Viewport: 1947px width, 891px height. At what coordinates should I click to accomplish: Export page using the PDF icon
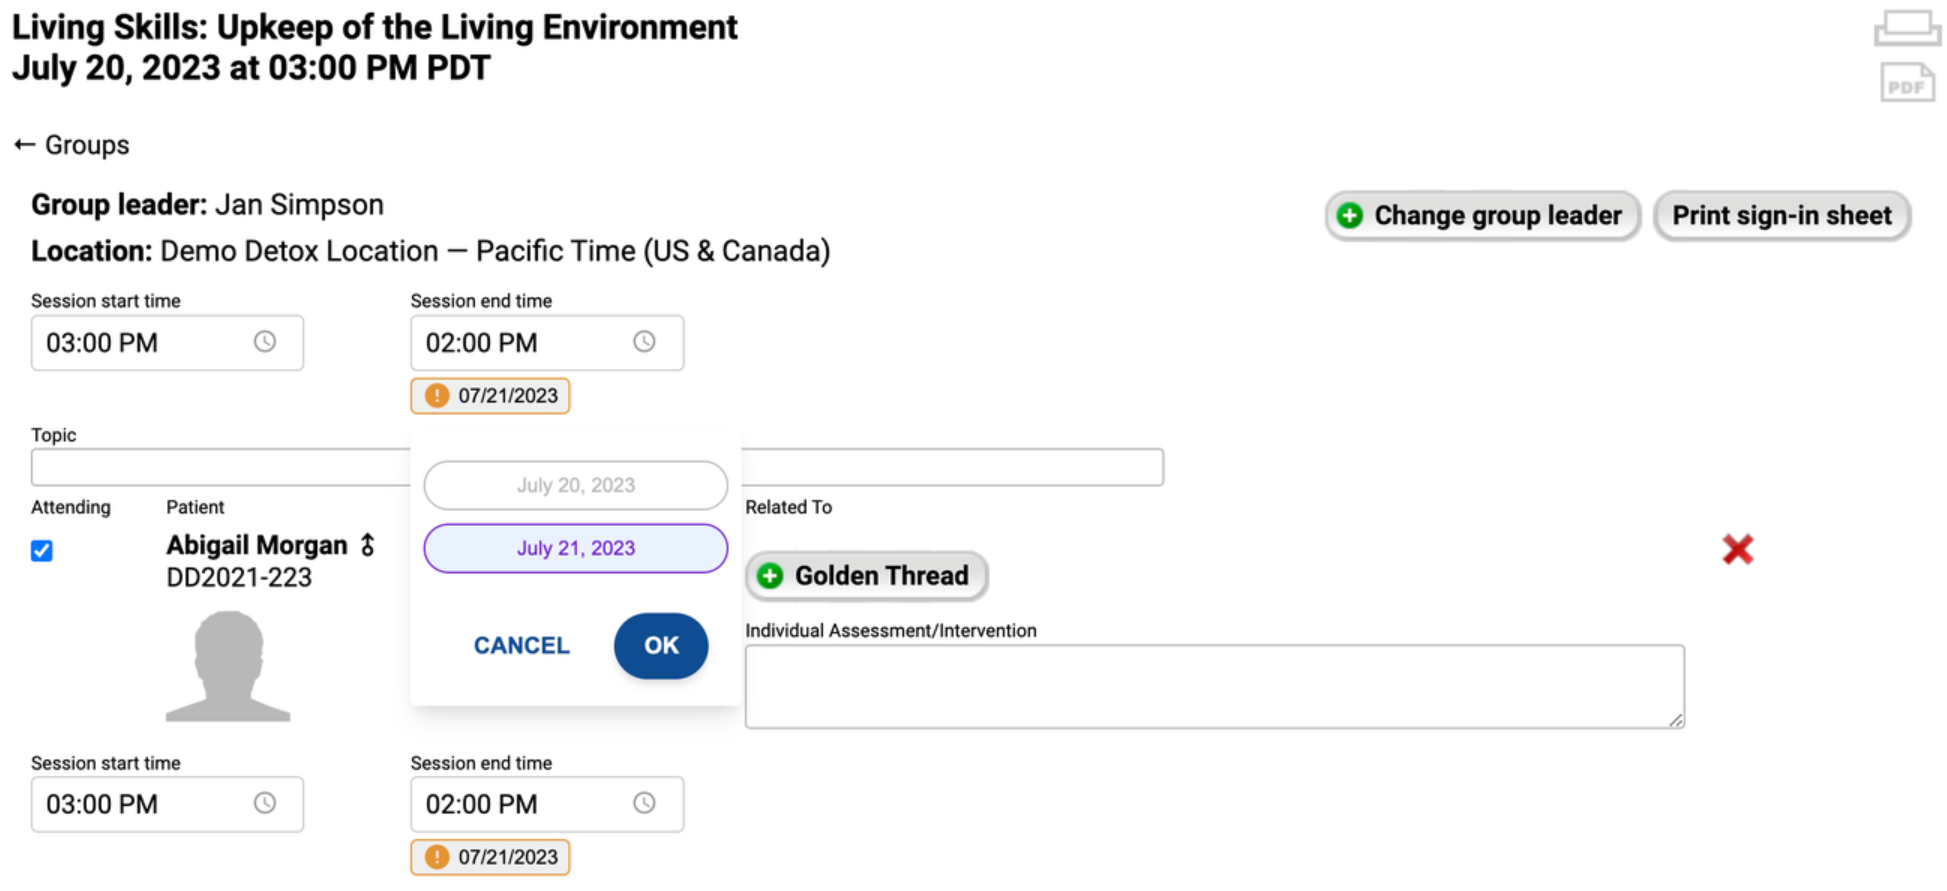pyautogui.click(x=1906, y=84)
